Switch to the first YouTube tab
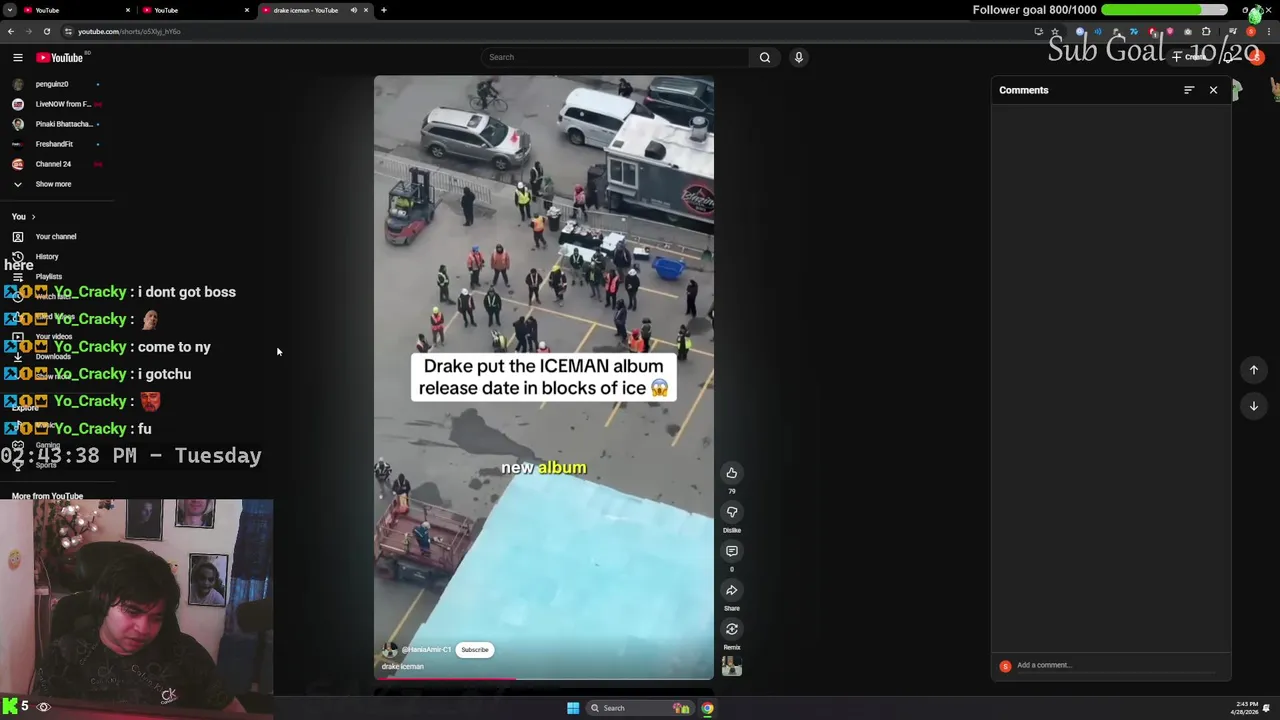 click(75, 10)
